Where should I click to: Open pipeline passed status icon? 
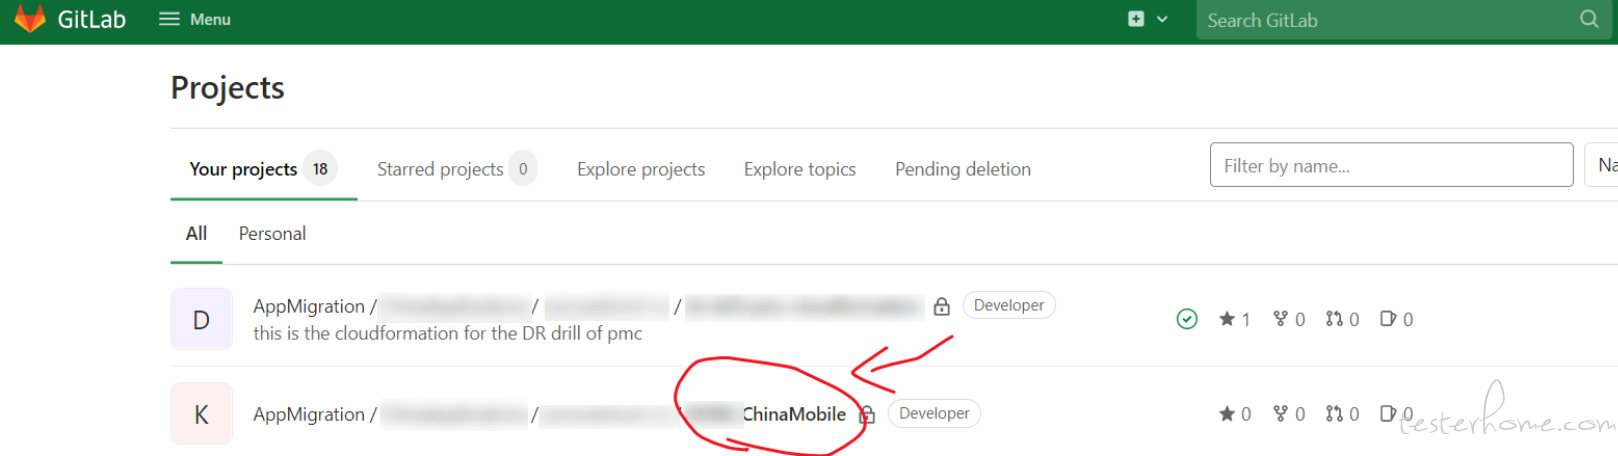point(1187,319)
